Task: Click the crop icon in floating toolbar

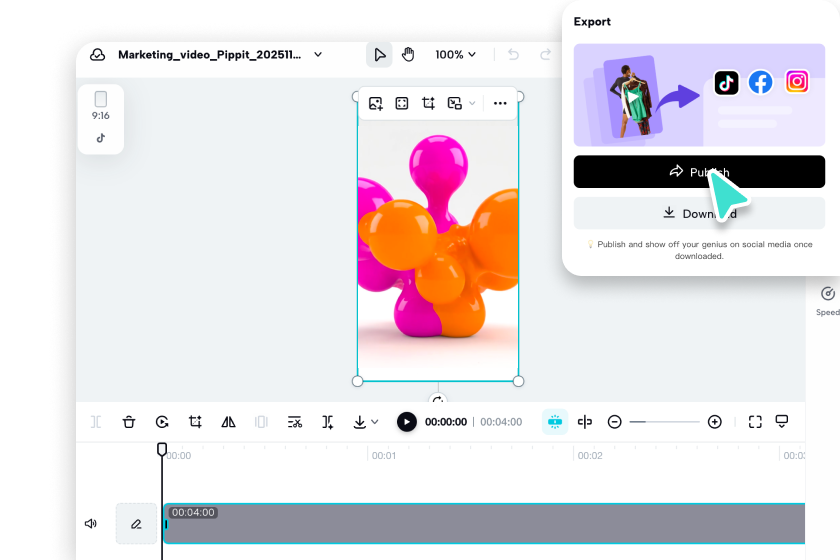Action: click(428, 103)
